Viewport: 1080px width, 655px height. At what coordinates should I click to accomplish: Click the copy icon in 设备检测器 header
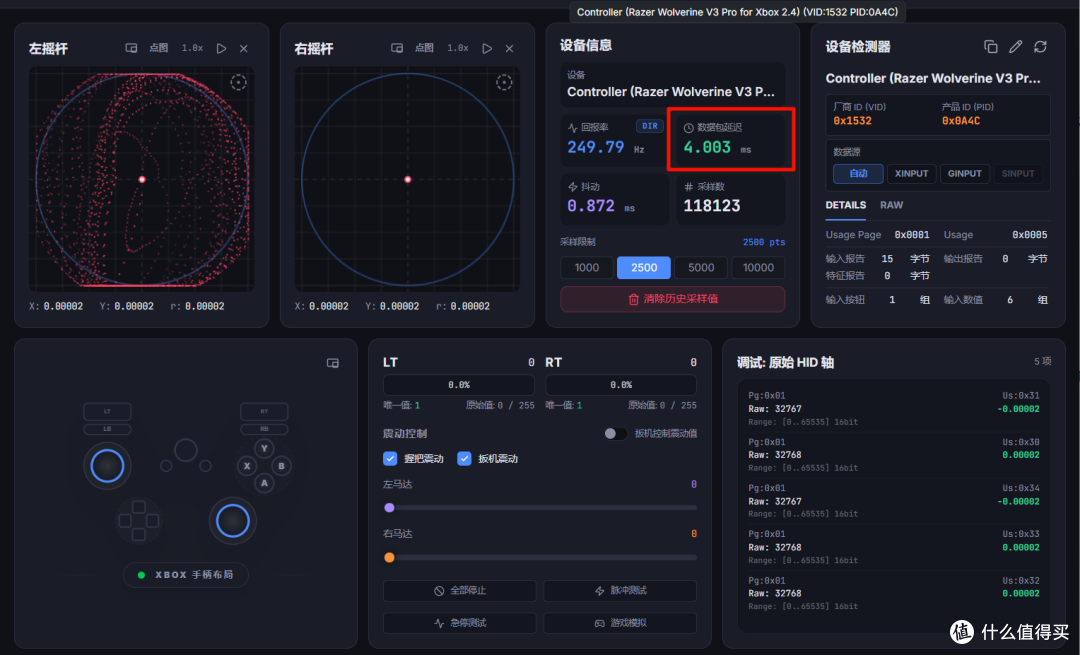coord(990,47)
